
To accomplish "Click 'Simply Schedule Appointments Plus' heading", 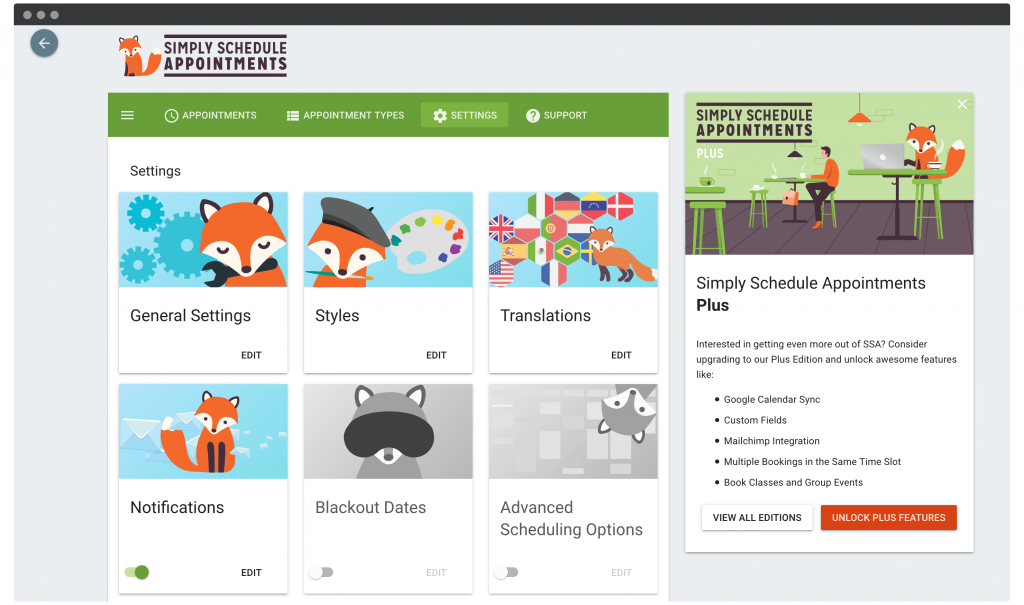I will click(810, 294).
